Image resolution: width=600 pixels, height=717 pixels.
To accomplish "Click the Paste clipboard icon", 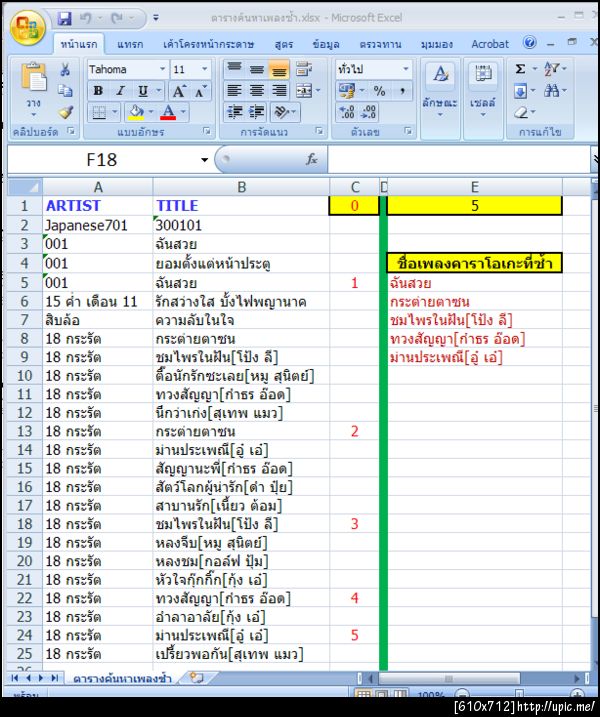I will pyautogui.click(x=33, y=77).
